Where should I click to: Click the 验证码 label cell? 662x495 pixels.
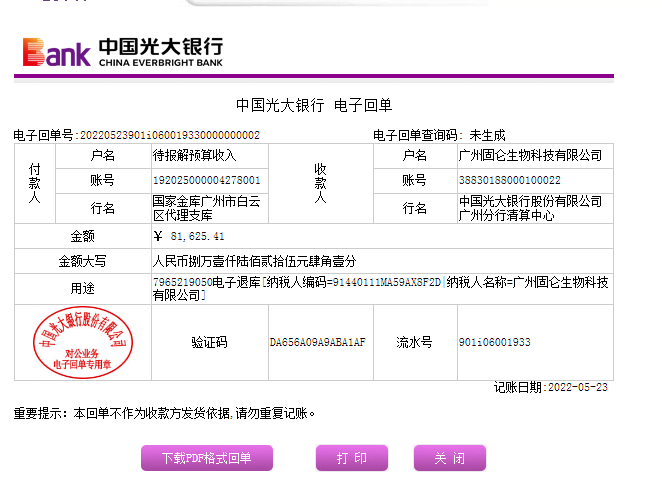[x=209, y=342]
